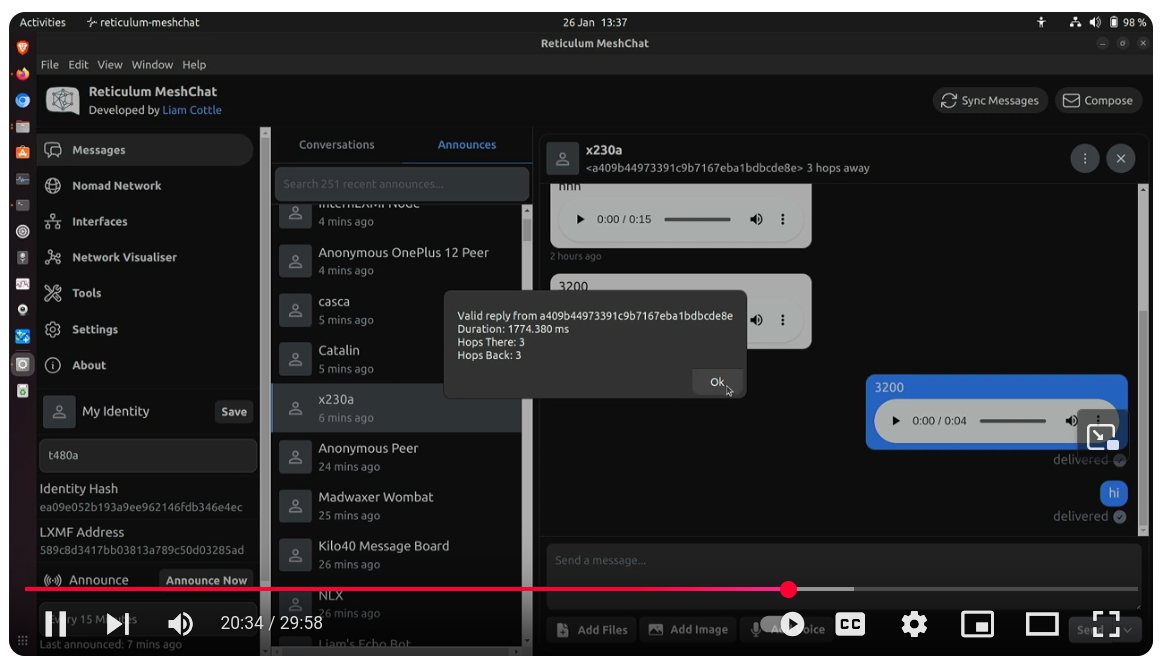Open the Activities overview
1170x665 pixels.
[x=43, y=22]
